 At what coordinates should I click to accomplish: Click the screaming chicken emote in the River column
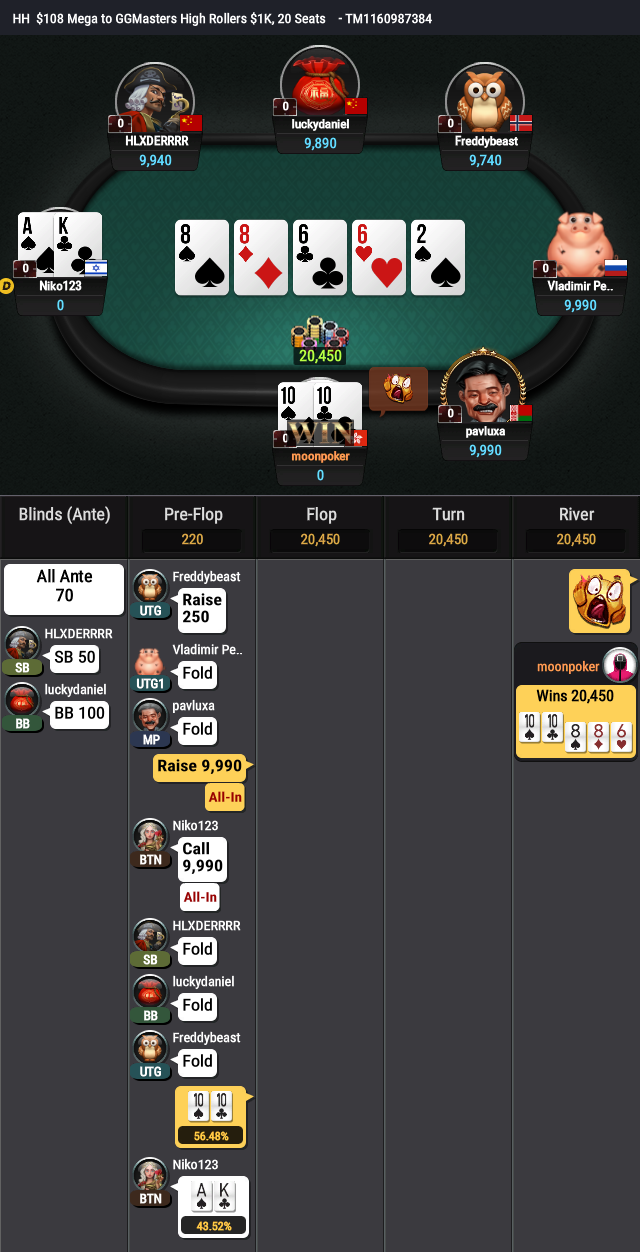coord(600,601)
